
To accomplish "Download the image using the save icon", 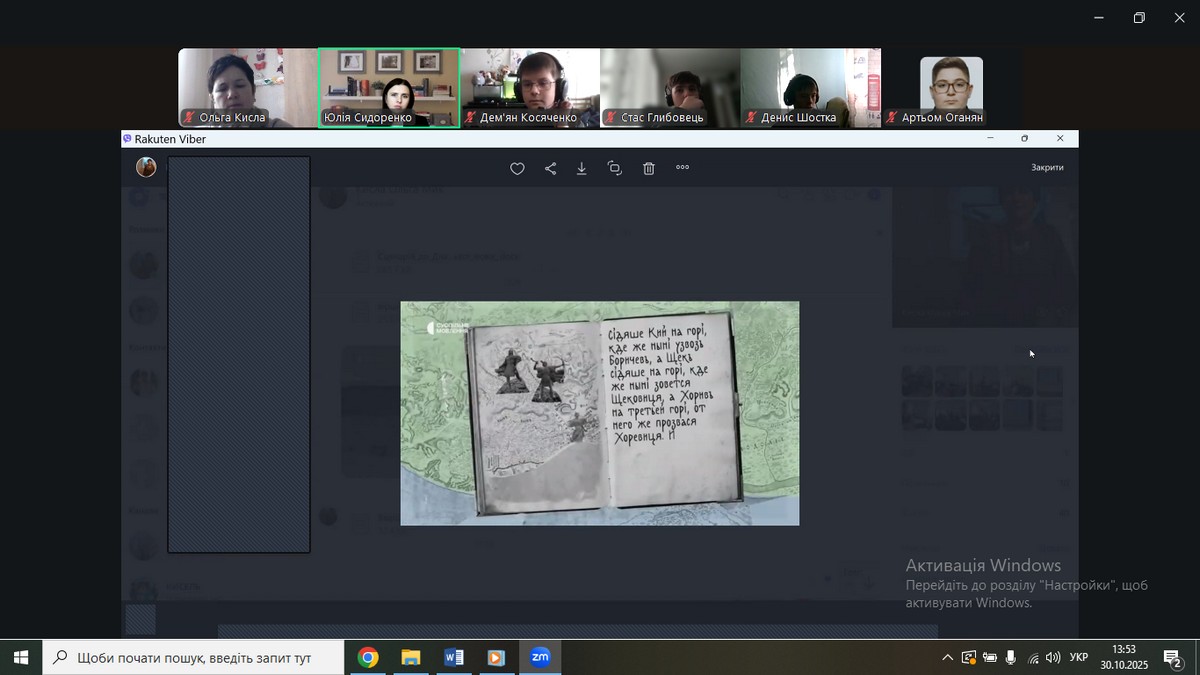I will point(582,169).
